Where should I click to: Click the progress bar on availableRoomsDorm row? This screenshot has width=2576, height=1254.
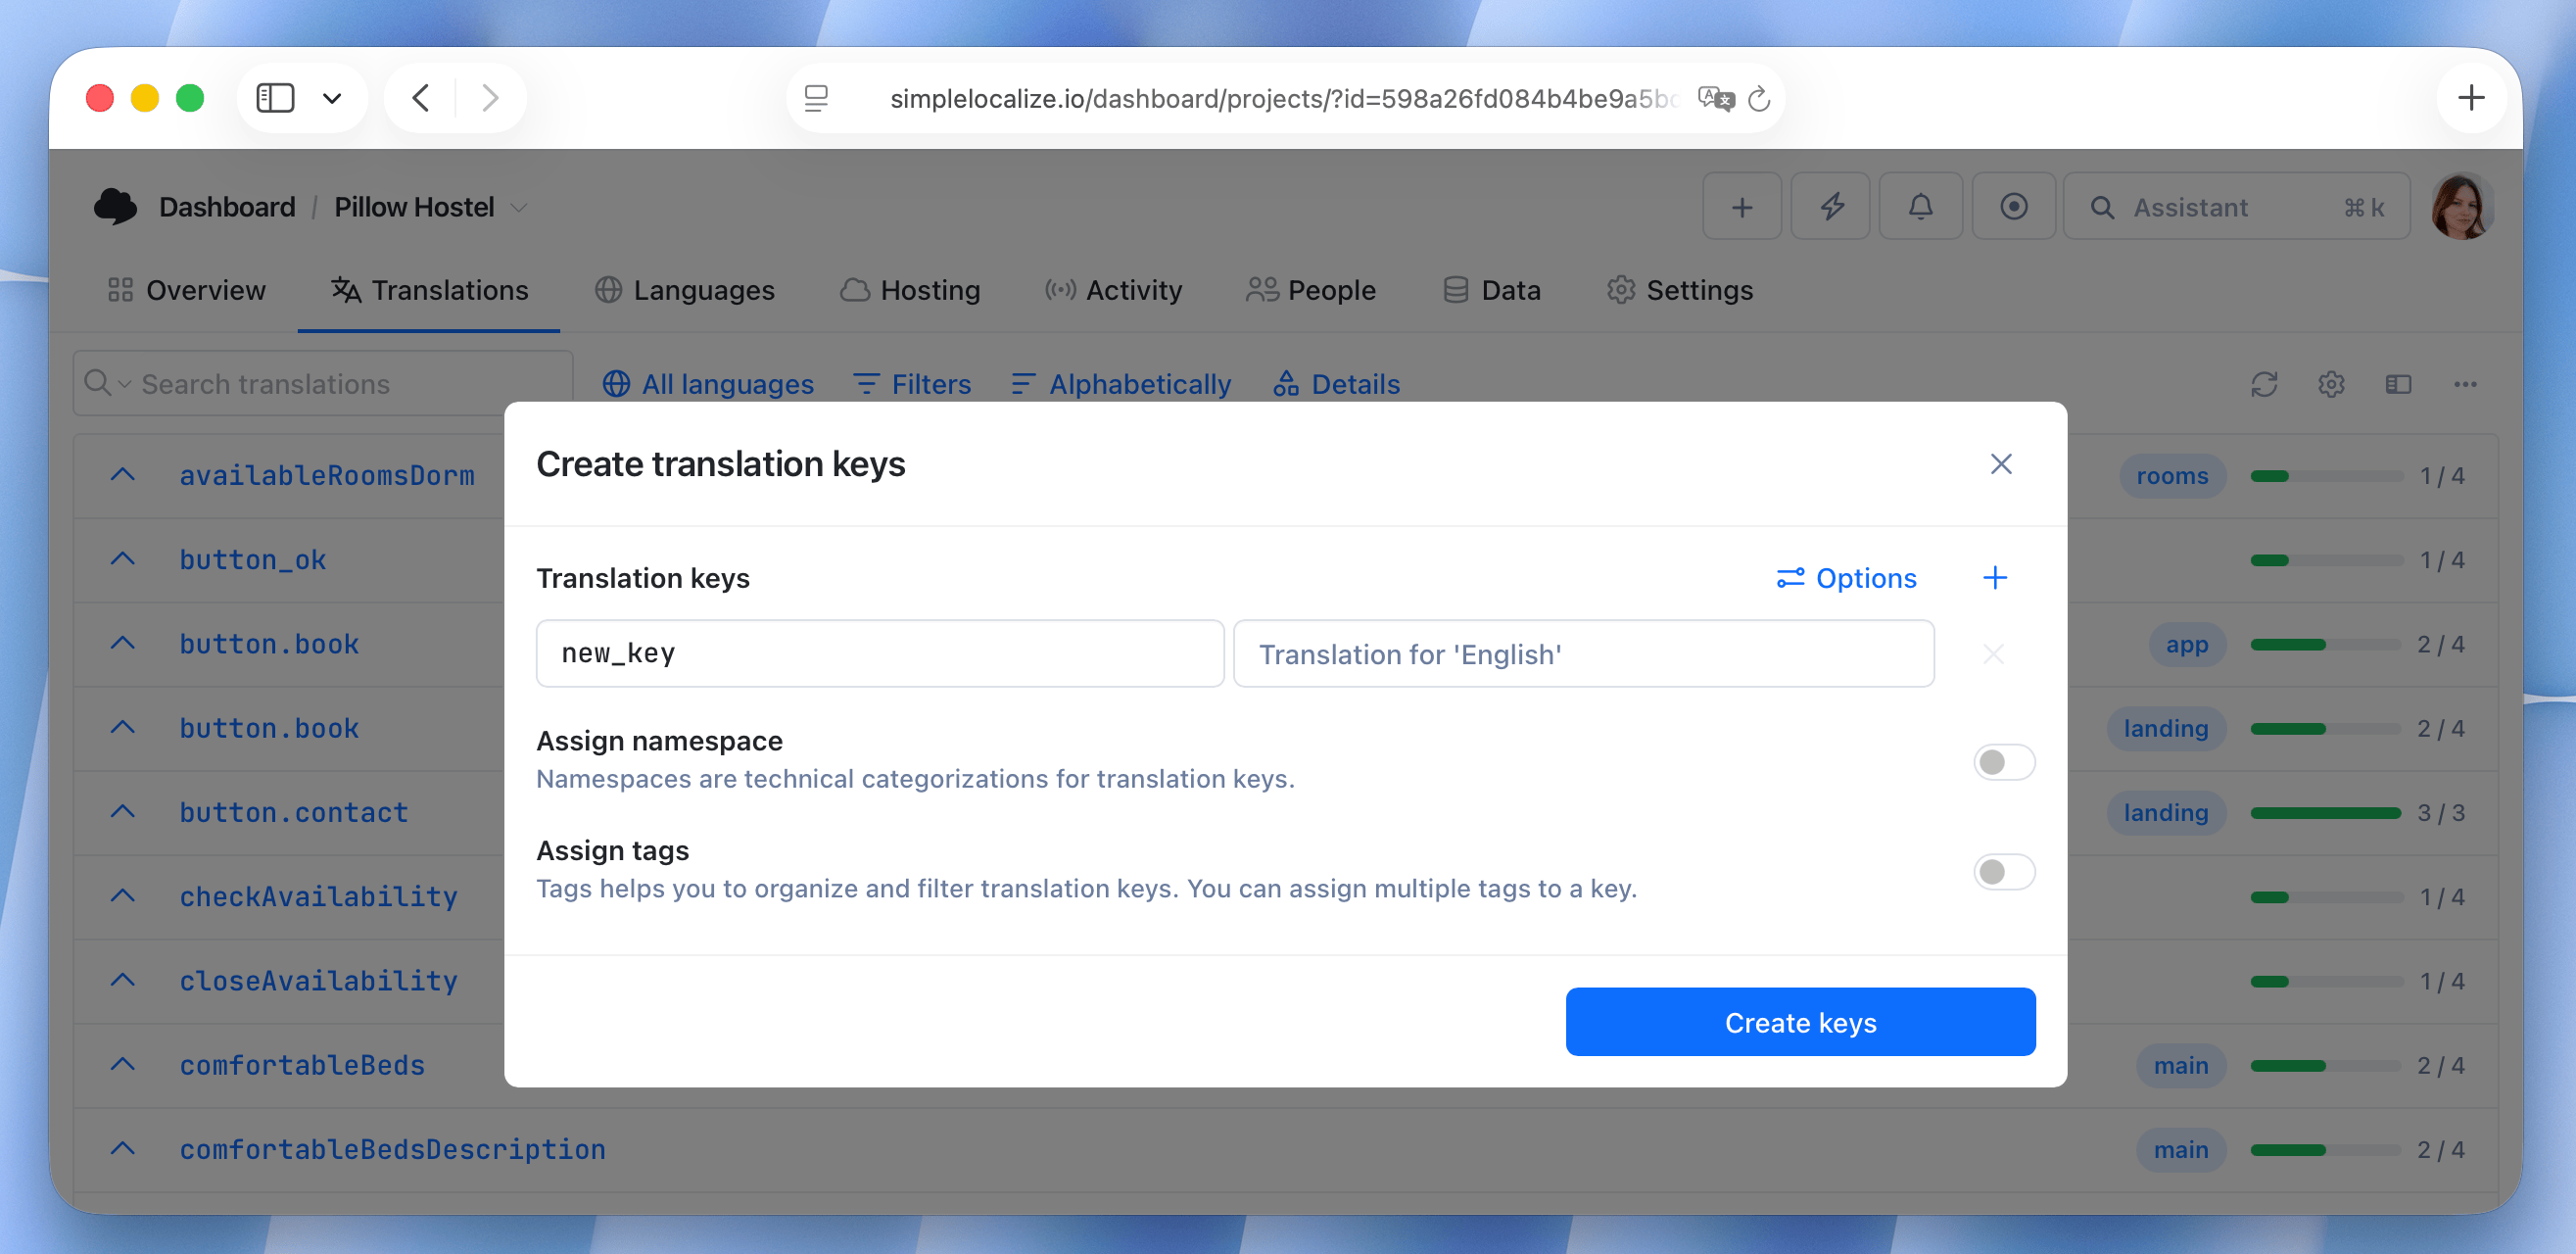pos(2325,476)
